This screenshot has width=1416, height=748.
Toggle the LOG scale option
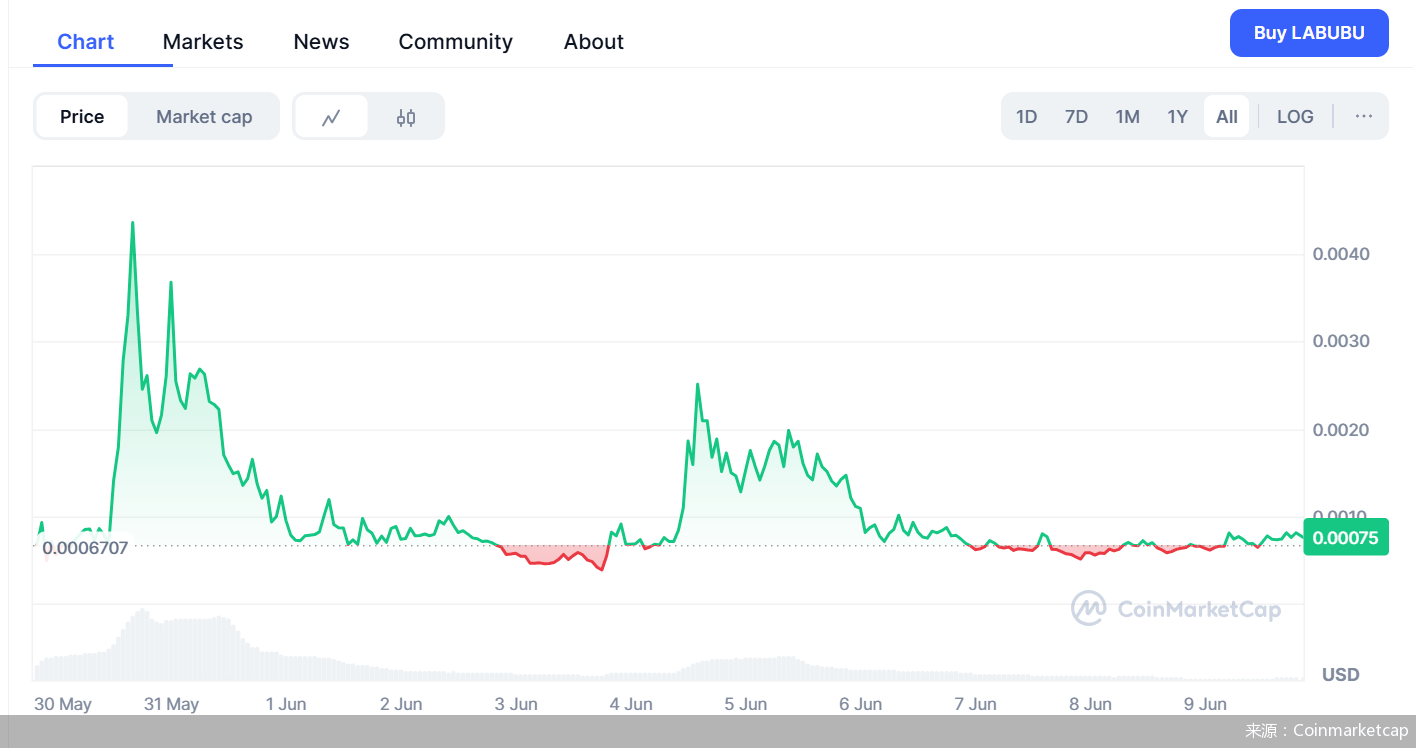[1294, 117]
